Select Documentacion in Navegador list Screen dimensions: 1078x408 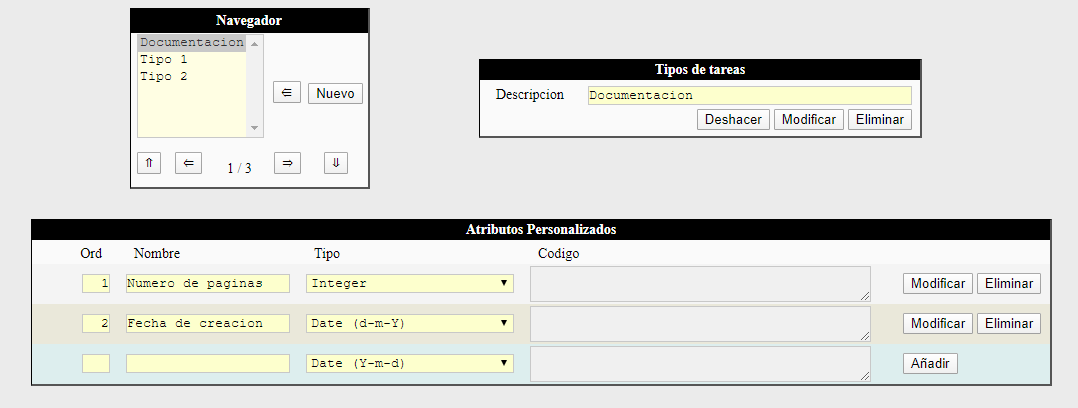click(192, 43)
